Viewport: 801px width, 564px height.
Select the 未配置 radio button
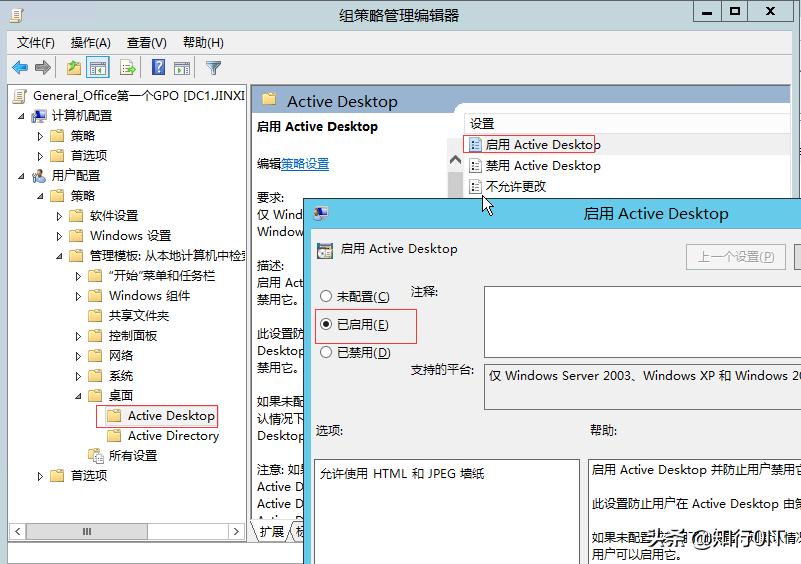(326, 297)
